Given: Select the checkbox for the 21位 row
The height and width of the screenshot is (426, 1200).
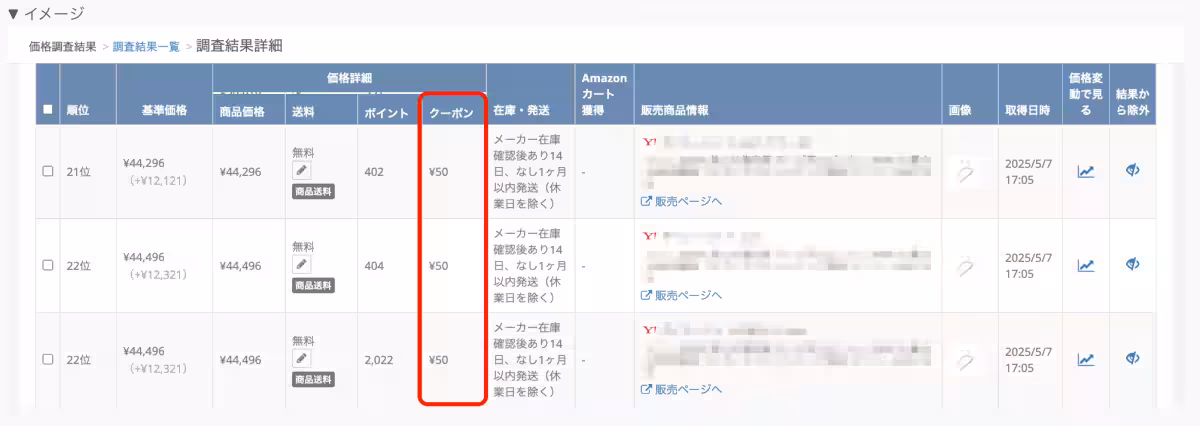Looking at the screenshot, I should [x=48, y=171].
